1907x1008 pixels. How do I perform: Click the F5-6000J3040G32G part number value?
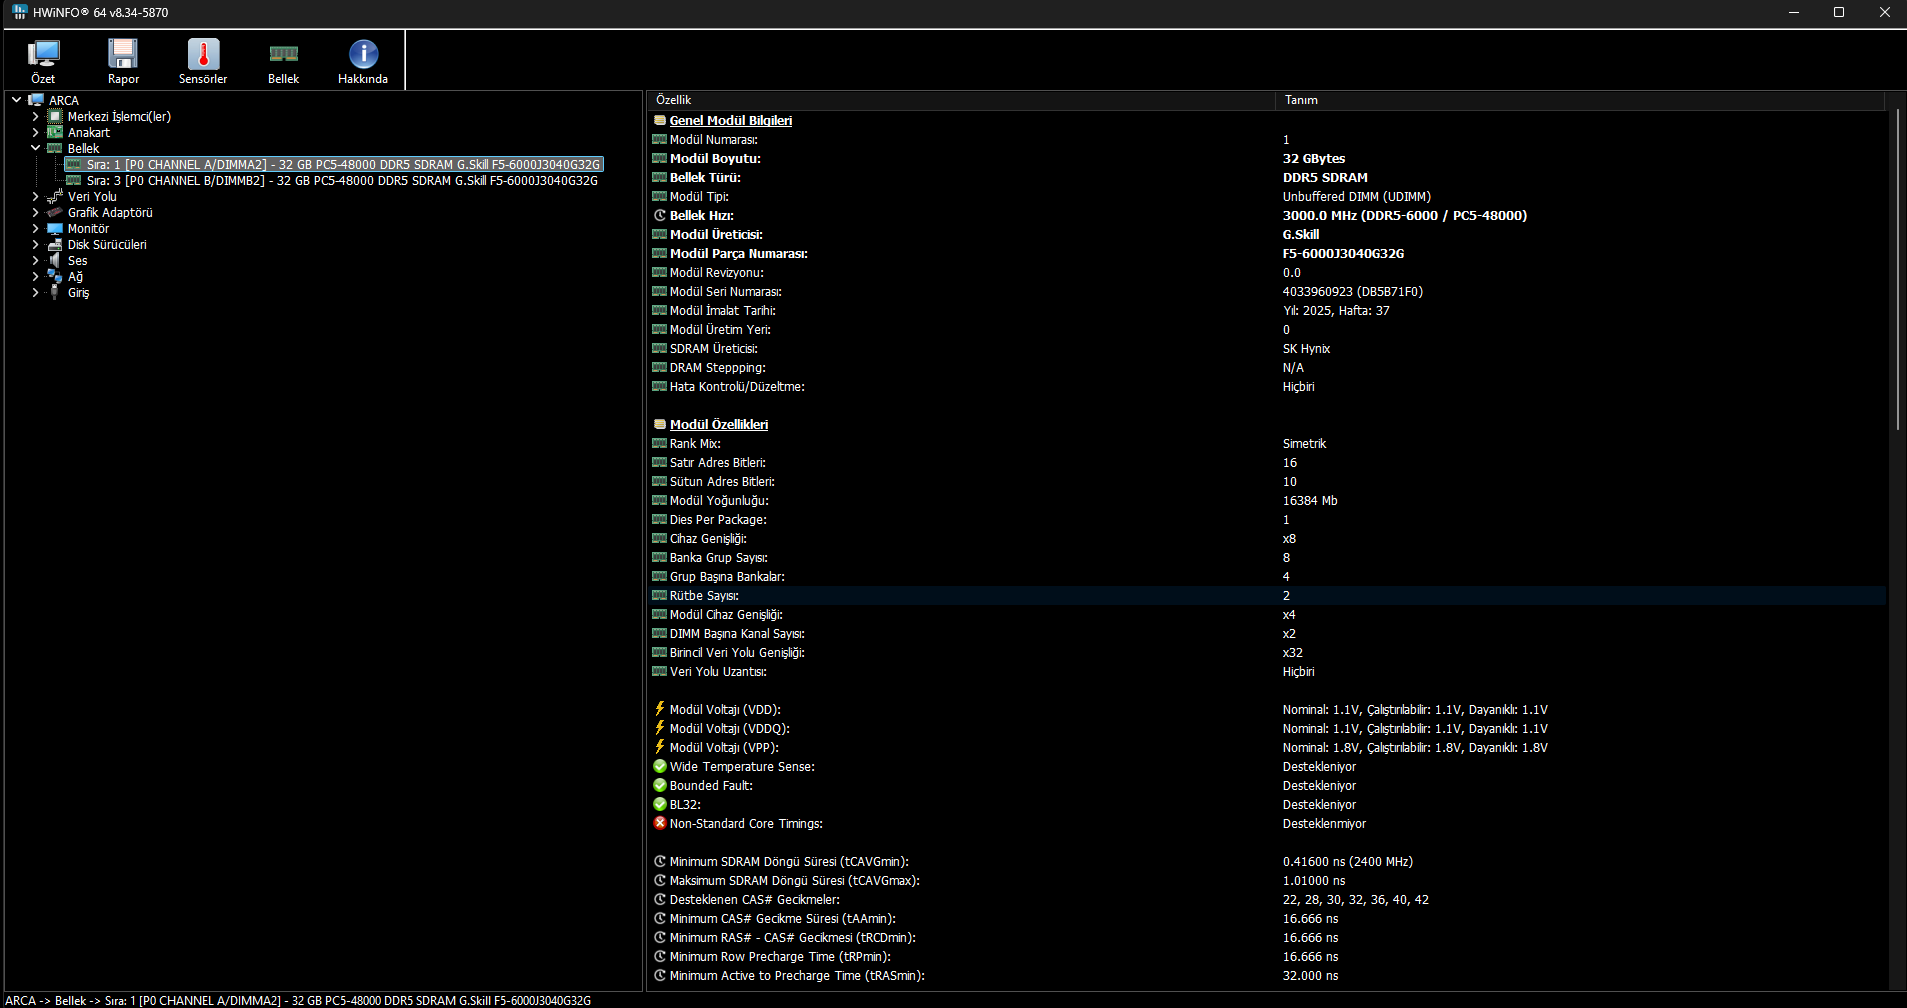click(1343, 253)
